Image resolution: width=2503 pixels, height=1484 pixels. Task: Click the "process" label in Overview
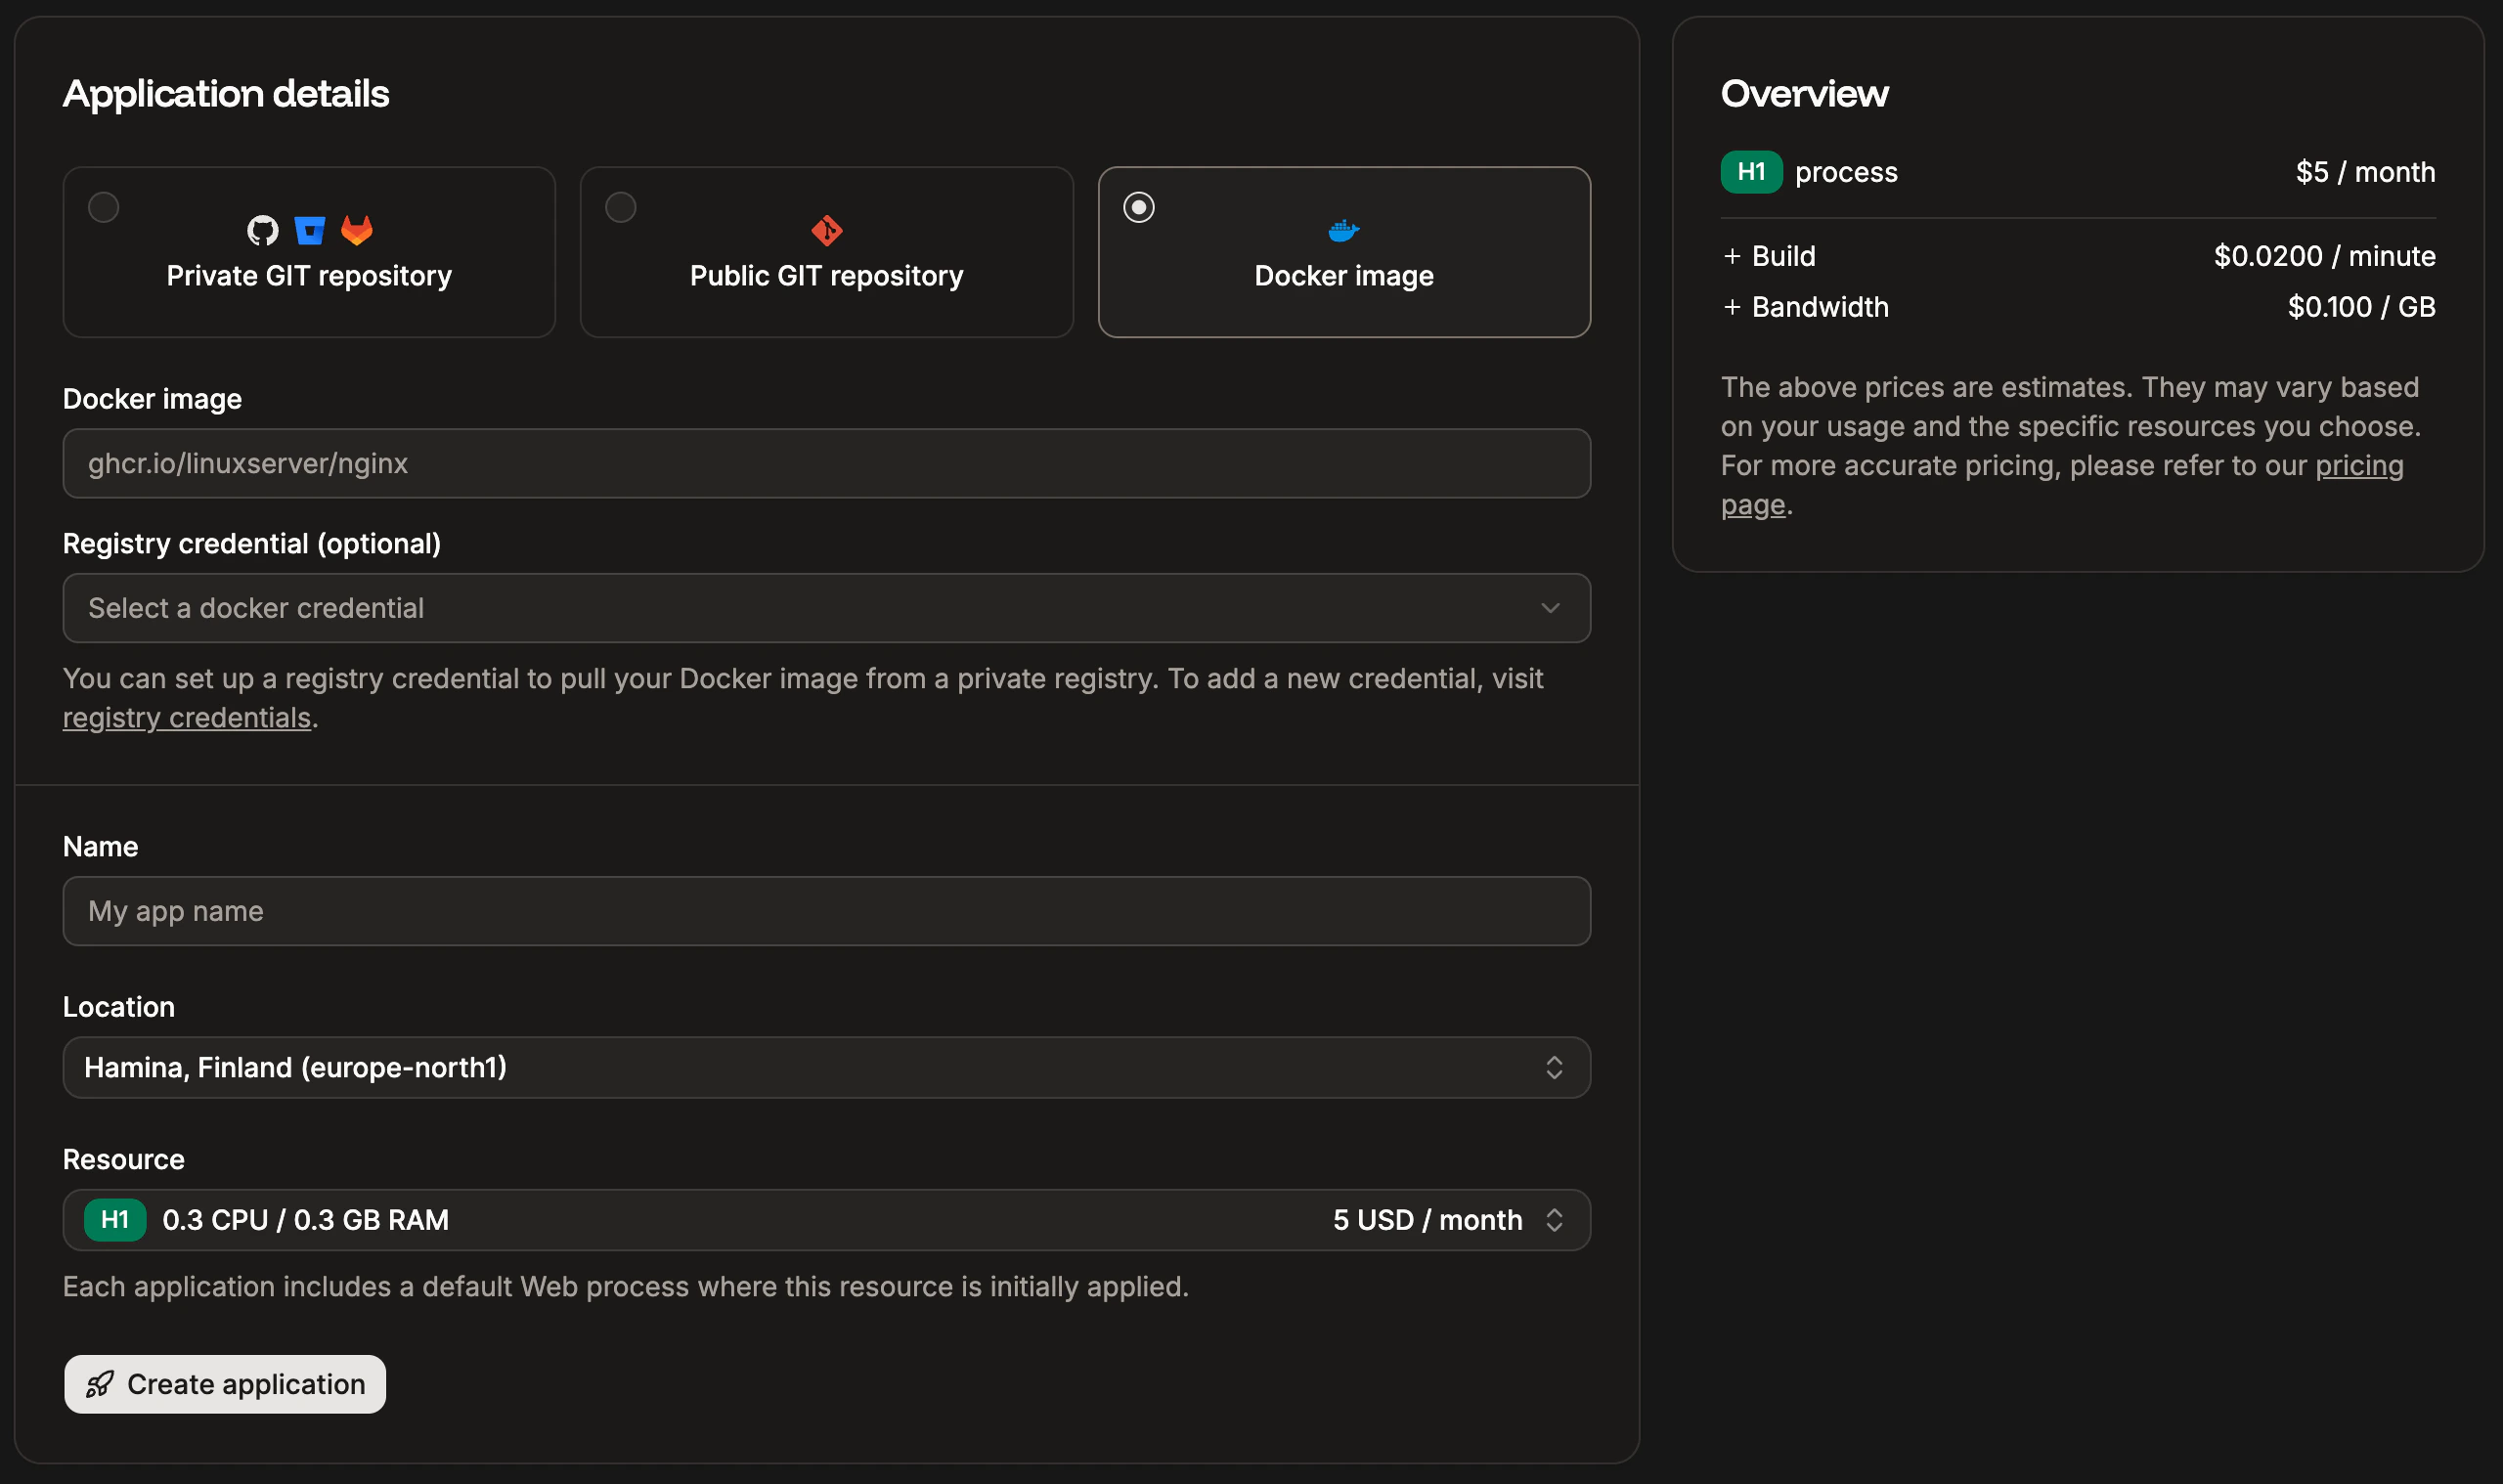[x=1846, y=172]
